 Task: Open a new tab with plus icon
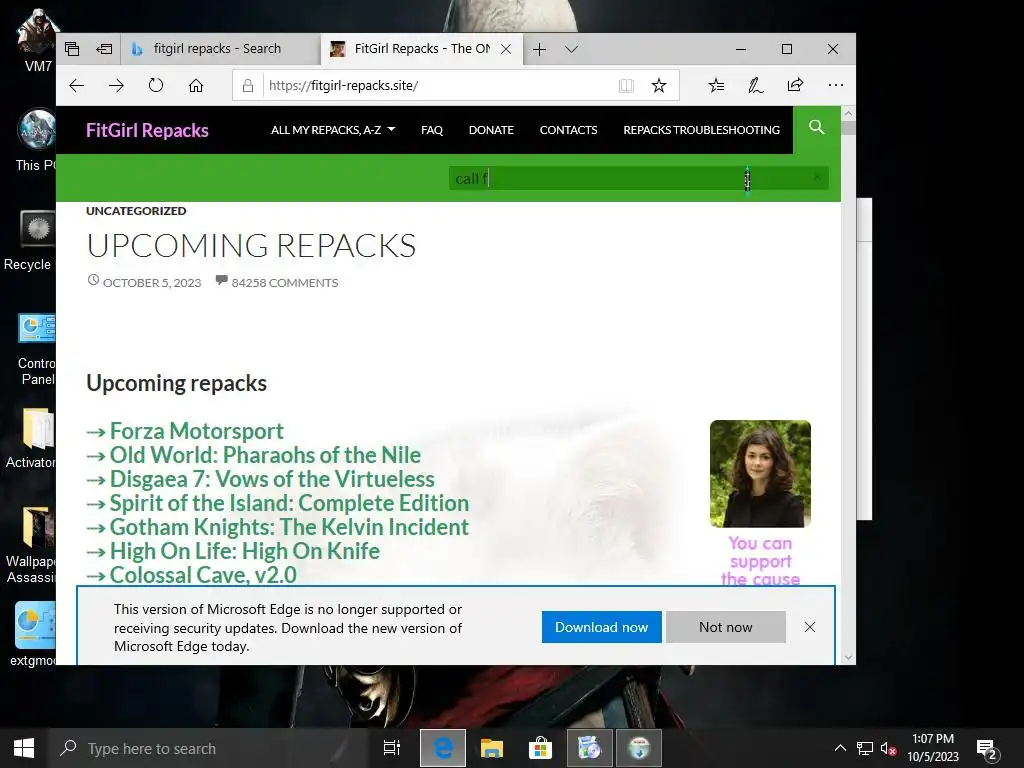tap(539, 49)
